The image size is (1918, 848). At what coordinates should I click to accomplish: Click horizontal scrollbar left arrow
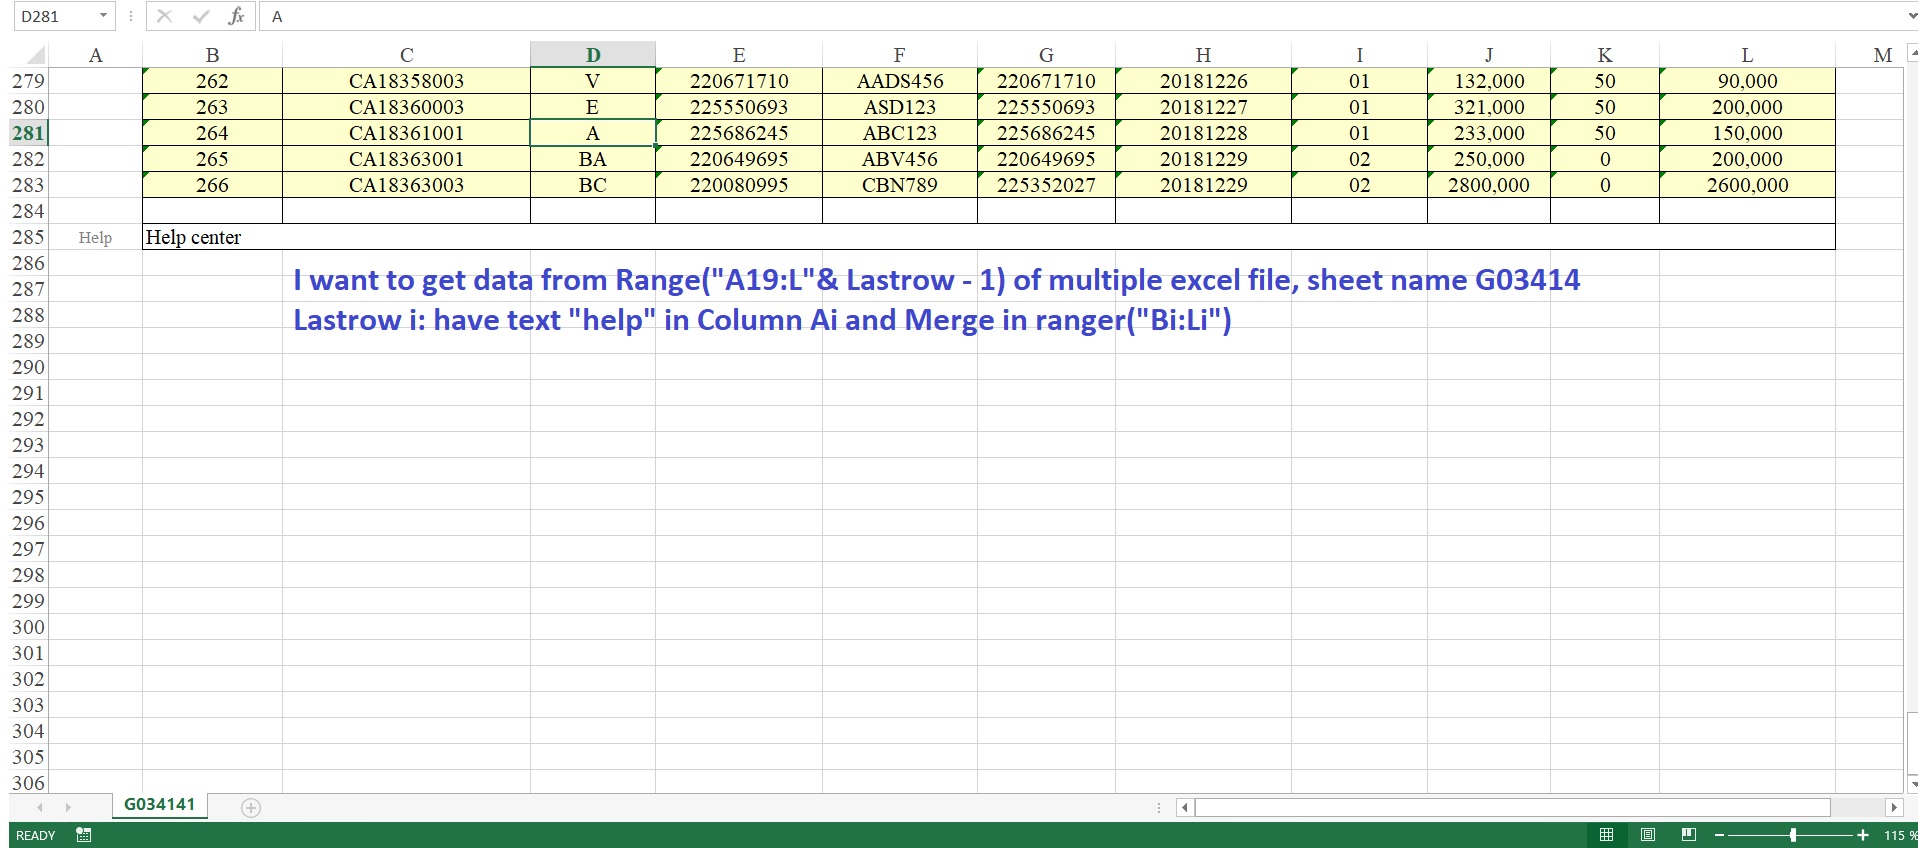click(1184, 807)
